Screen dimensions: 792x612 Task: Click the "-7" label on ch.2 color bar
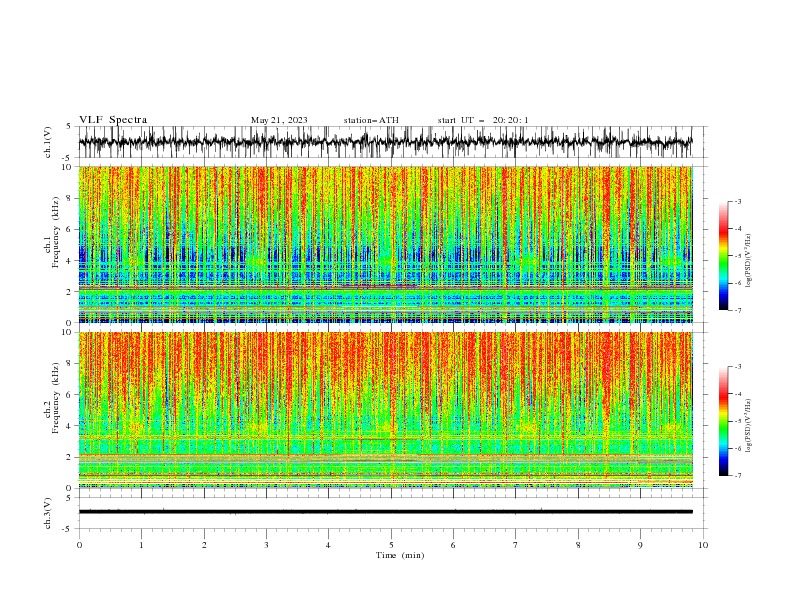click(738, 476)
